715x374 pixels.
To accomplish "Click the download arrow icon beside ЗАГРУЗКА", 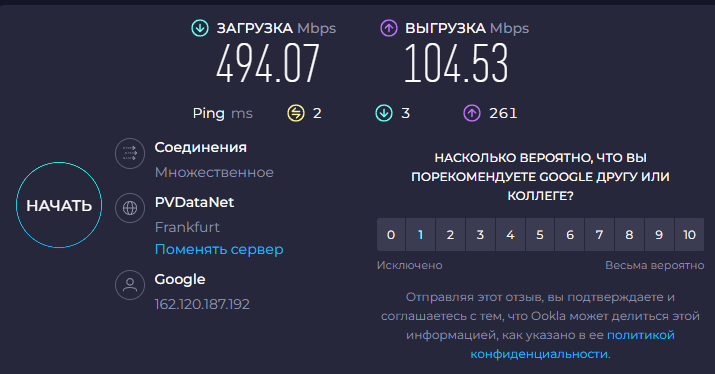I will (x=200, y=28).
